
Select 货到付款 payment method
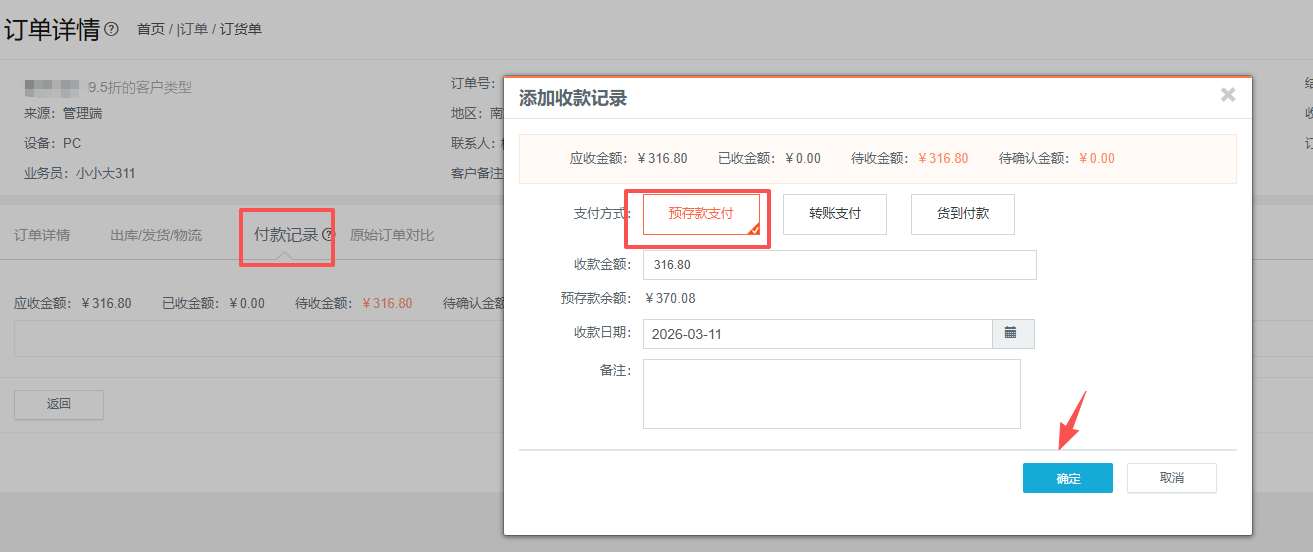click(x=963, y=214)
